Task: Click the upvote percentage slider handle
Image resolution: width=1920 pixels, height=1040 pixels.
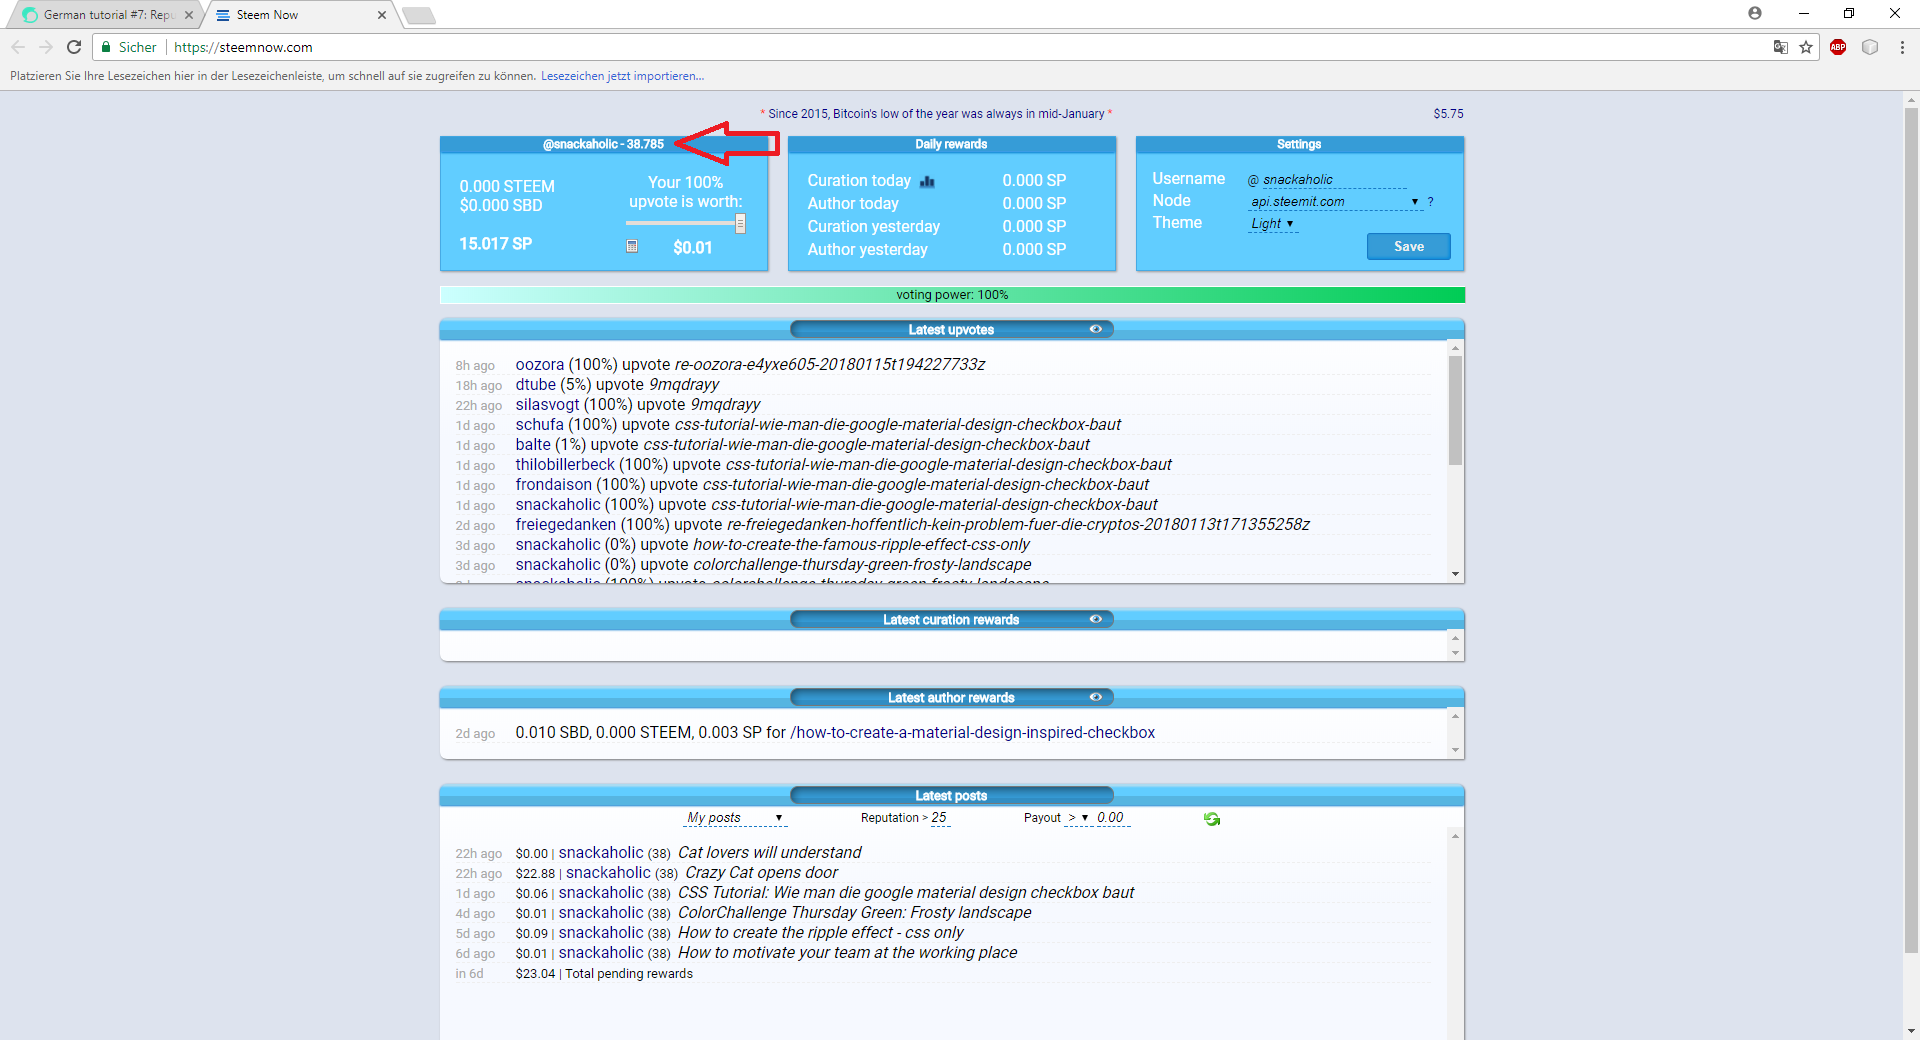Action: click(x=740, y=224)
